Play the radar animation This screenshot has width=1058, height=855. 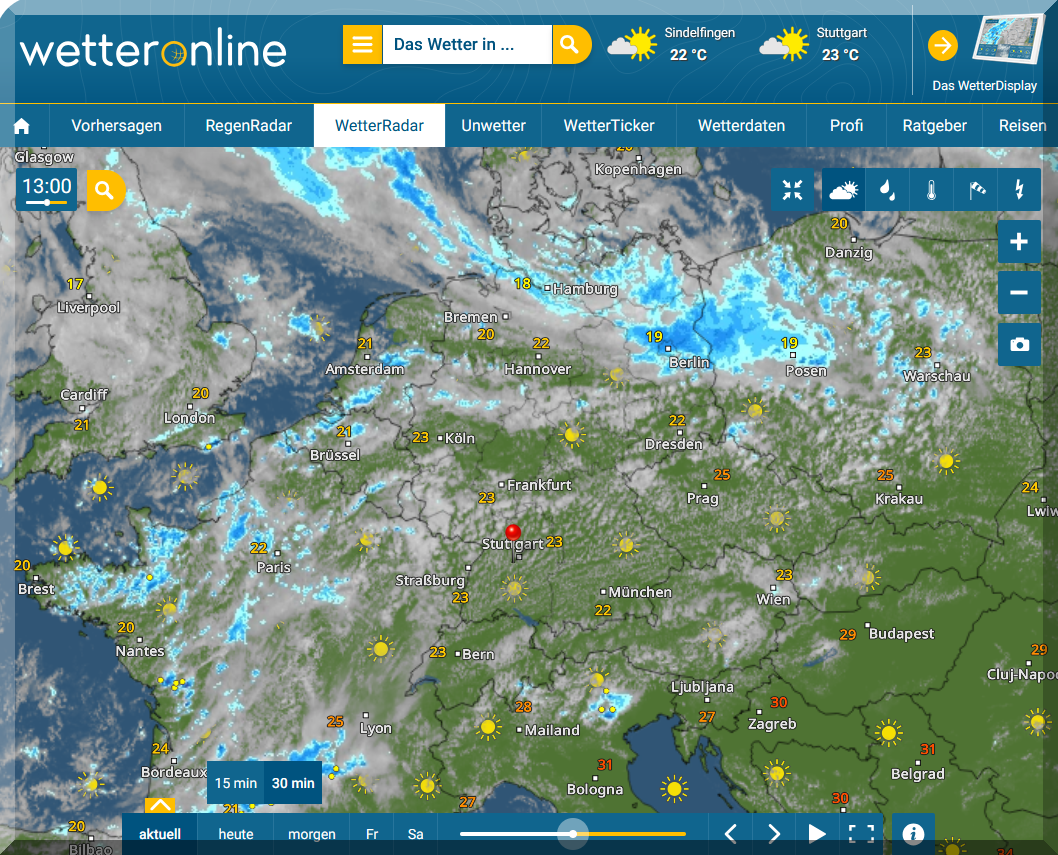tap(817, 833)
